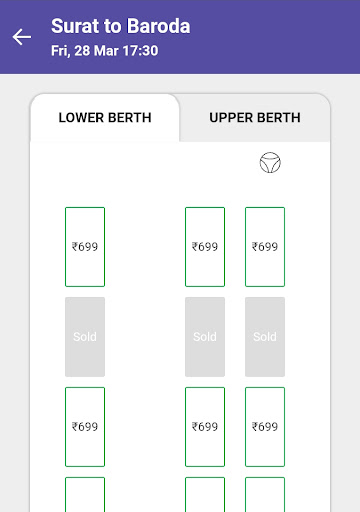Pick the partially visible fourth-row single-side berth
This screenshot has height=512, width=360.
[x=85, y=495]
